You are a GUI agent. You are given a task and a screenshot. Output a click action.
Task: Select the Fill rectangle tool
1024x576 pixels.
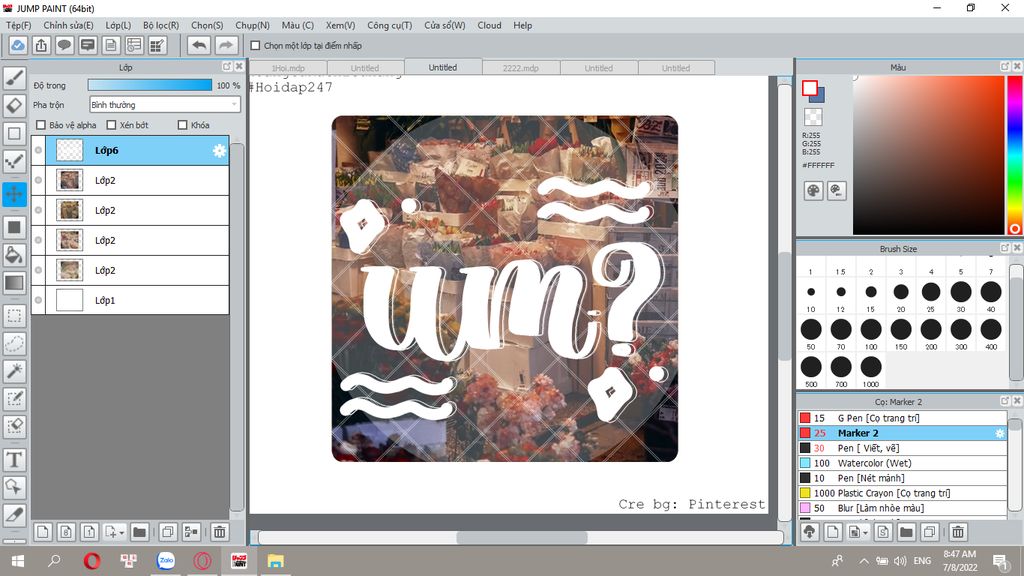click(14, 227)
